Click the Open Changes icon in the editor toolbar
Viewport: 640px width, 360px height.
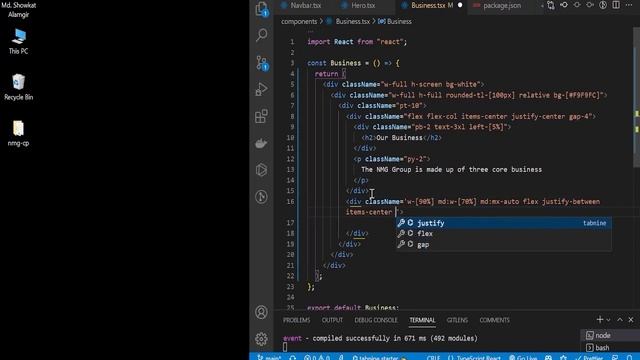[551, 5]
